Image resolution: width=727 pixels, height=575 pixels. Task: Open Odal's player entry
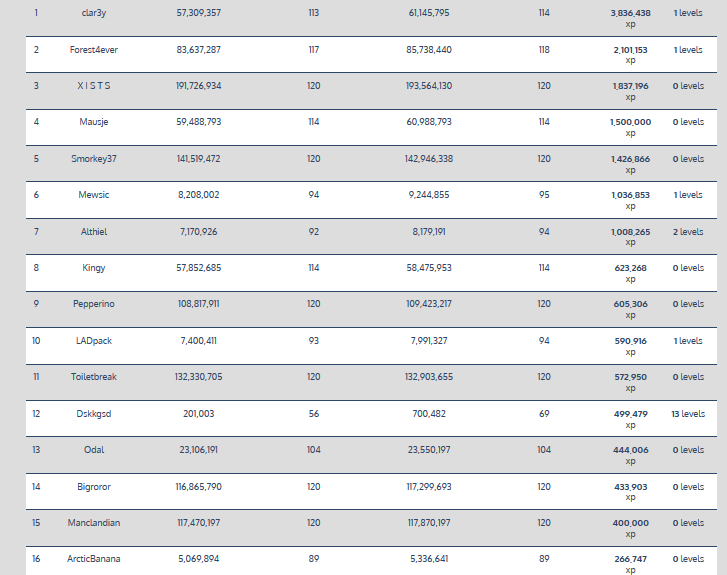tap(94, 450)
